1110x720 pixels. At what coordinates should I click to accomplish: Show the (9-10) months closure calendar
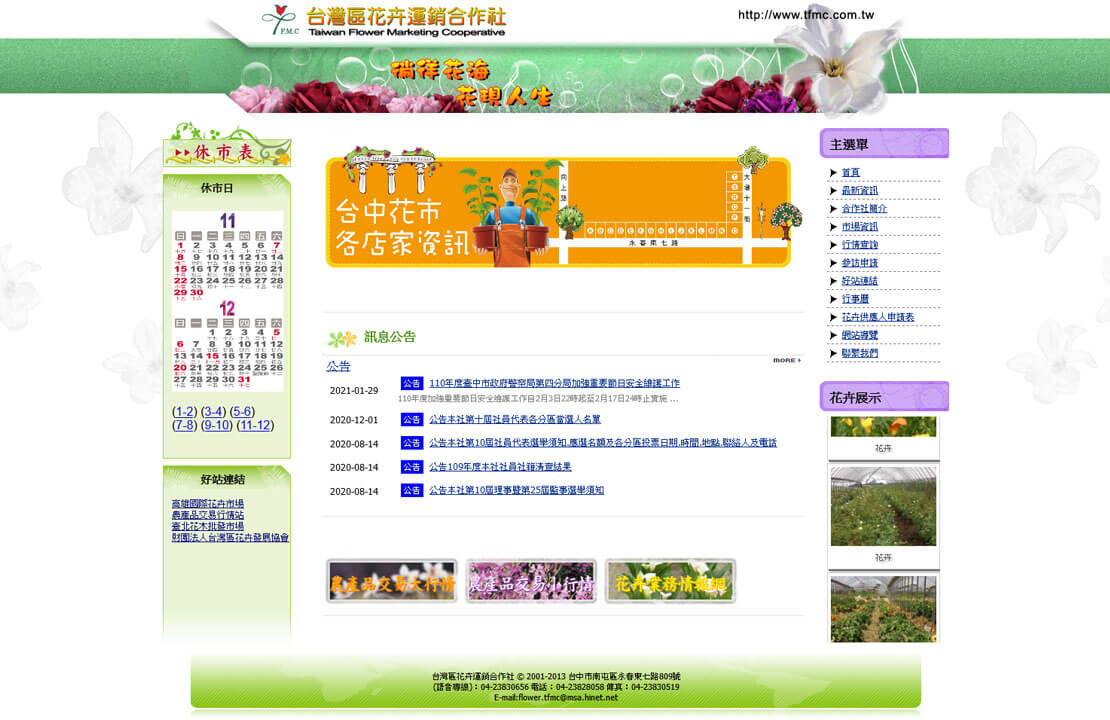[217, 425]
